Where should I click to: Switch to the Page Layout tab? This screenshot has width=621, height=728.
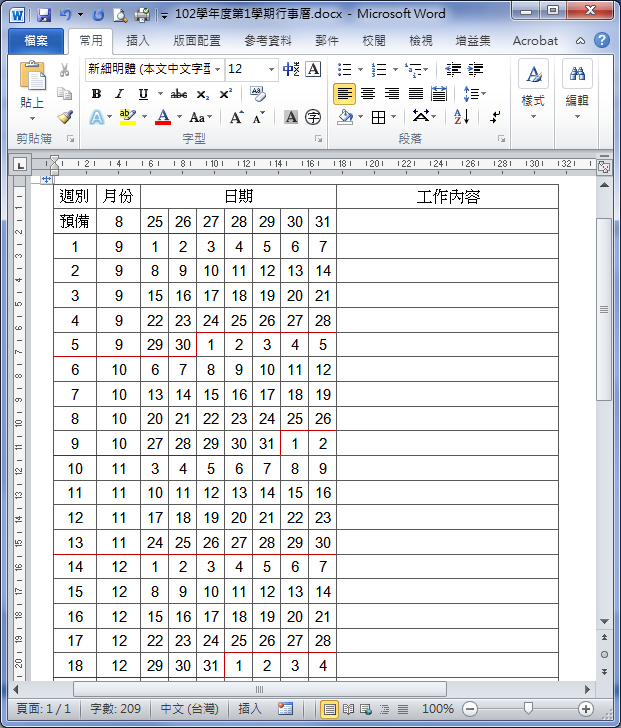pyautogui.click(x=197, y=41)
